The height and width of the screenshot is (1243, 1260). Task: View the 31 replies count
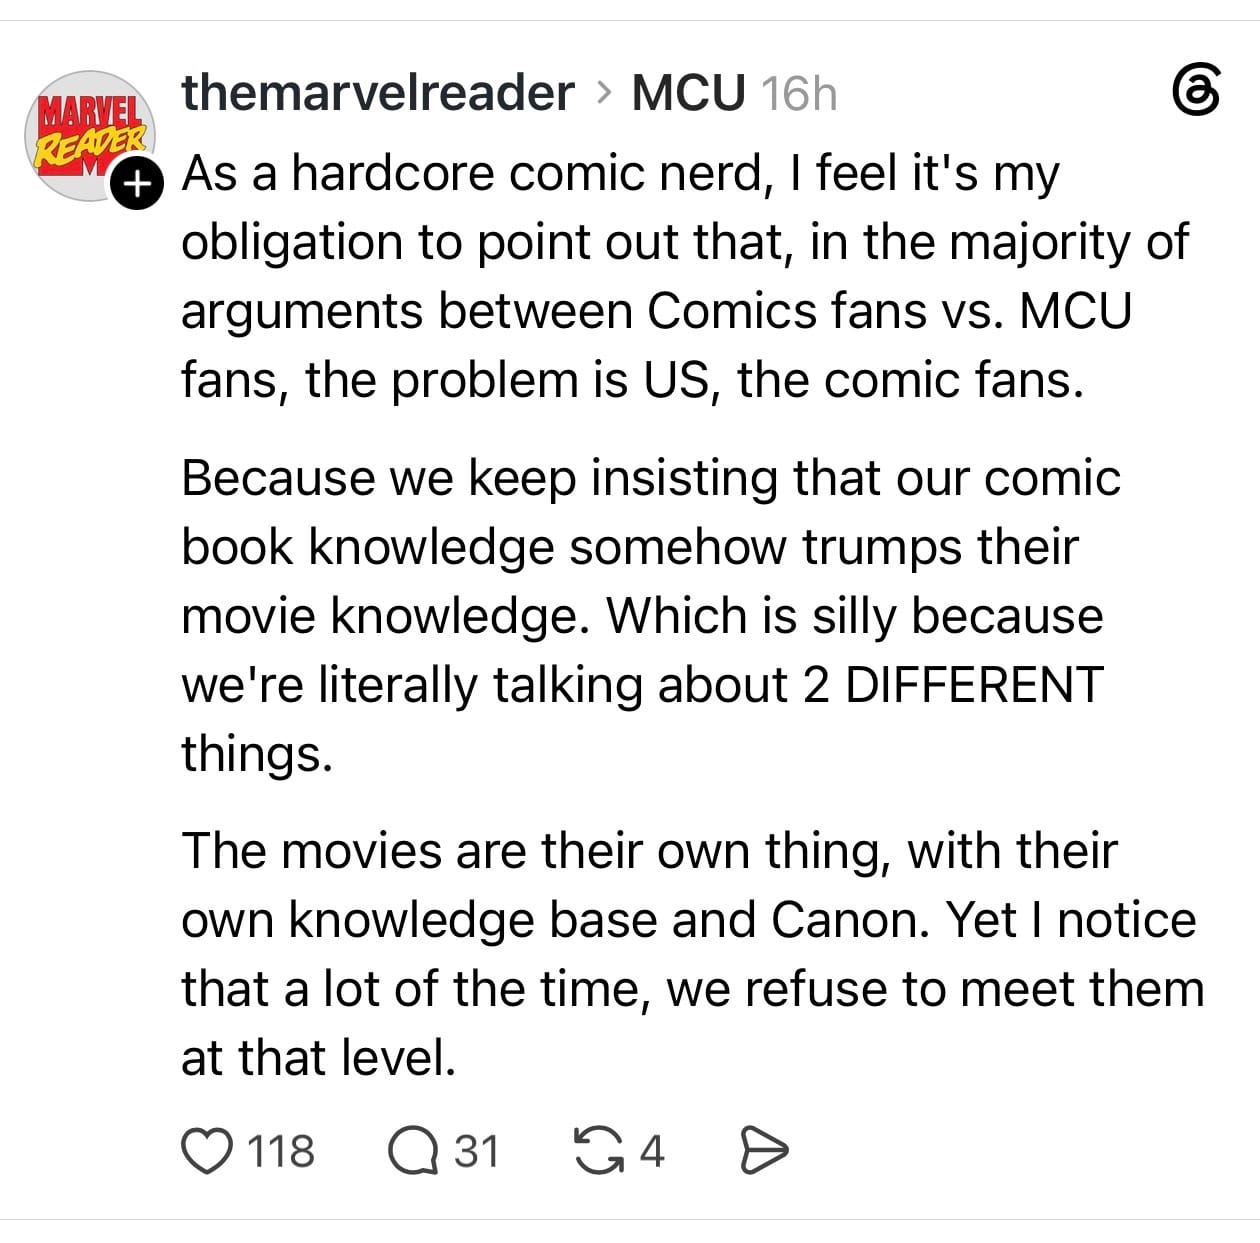click(477, 1151)
